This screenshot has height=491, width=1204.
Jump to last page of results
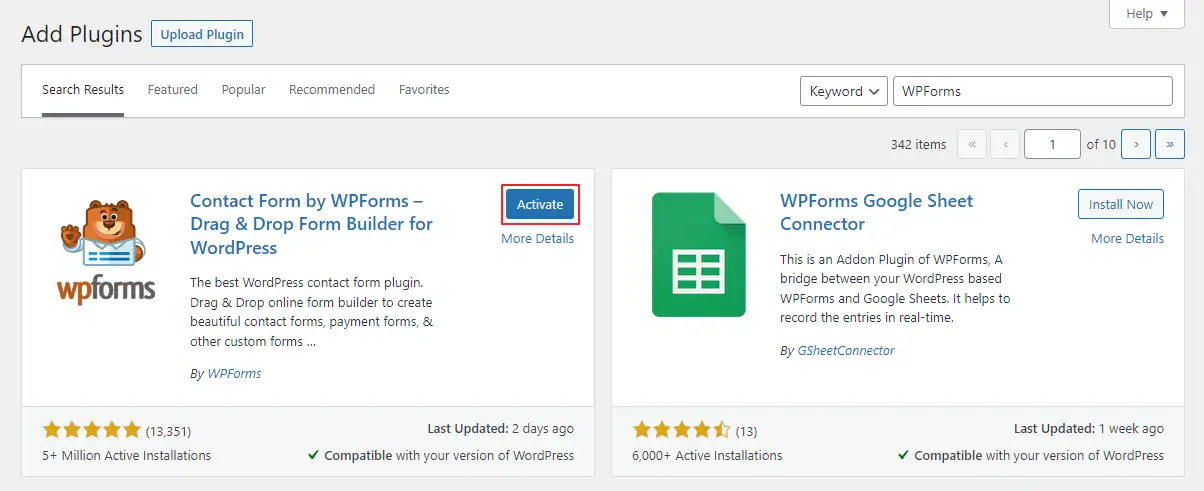[x=1170, y=144]
